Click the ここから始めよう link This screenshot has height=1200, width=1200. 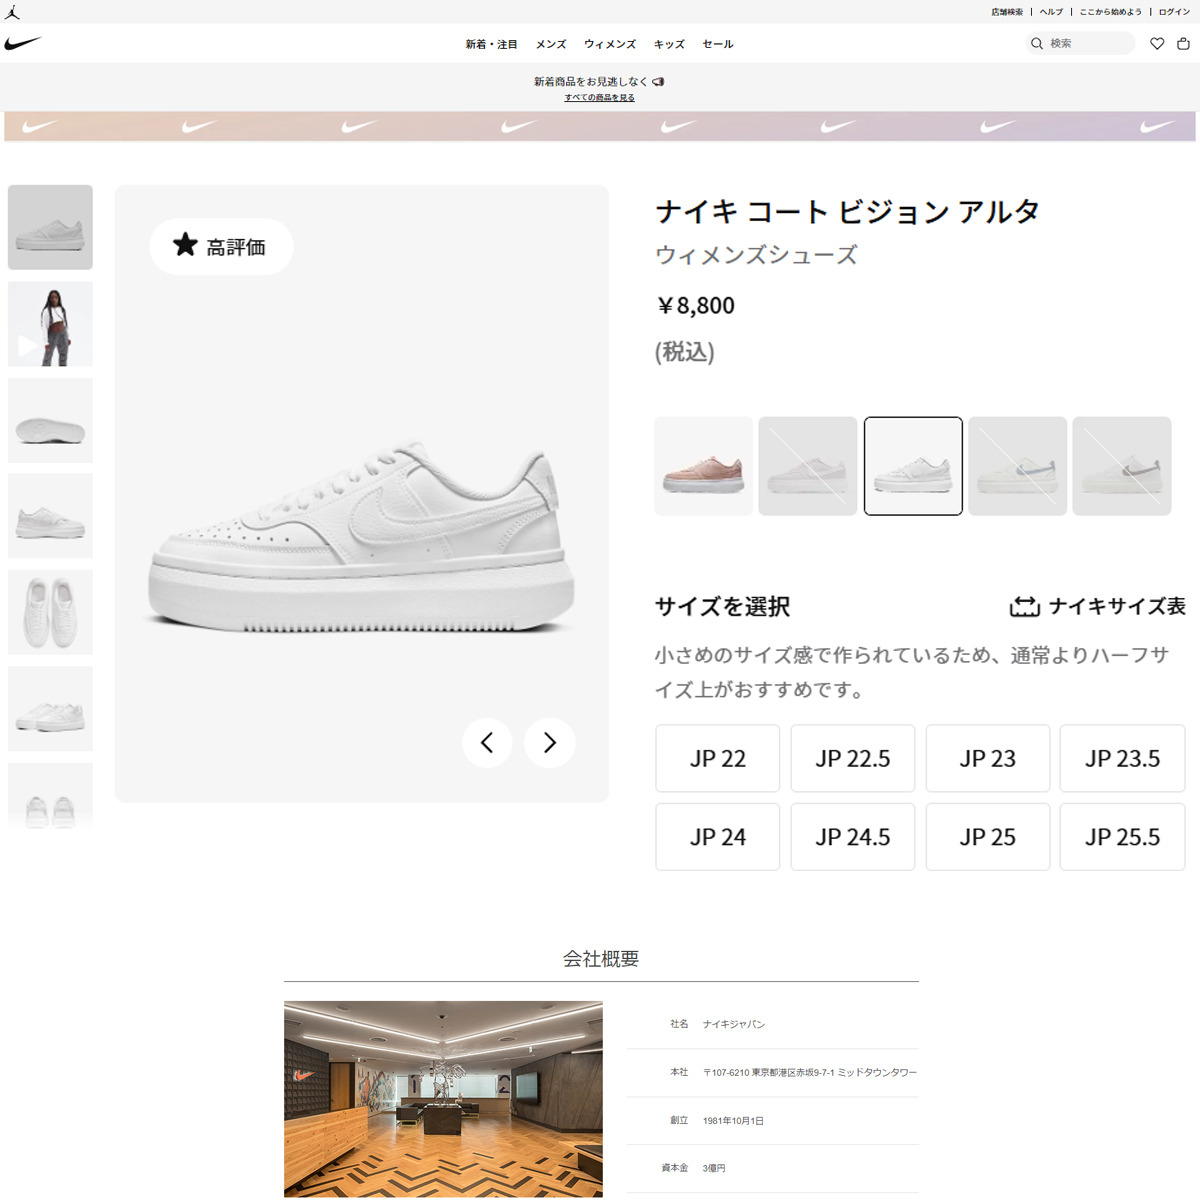point(1110,12)
